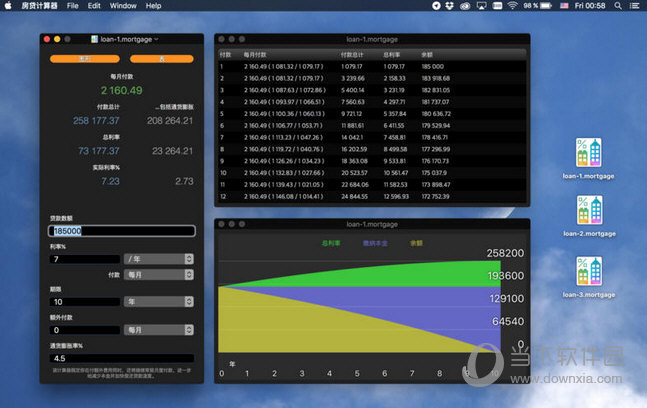647x408 pixels.
Task: Select row 6 showing 179 529.94 balance
Action: (x=372, y=126)
